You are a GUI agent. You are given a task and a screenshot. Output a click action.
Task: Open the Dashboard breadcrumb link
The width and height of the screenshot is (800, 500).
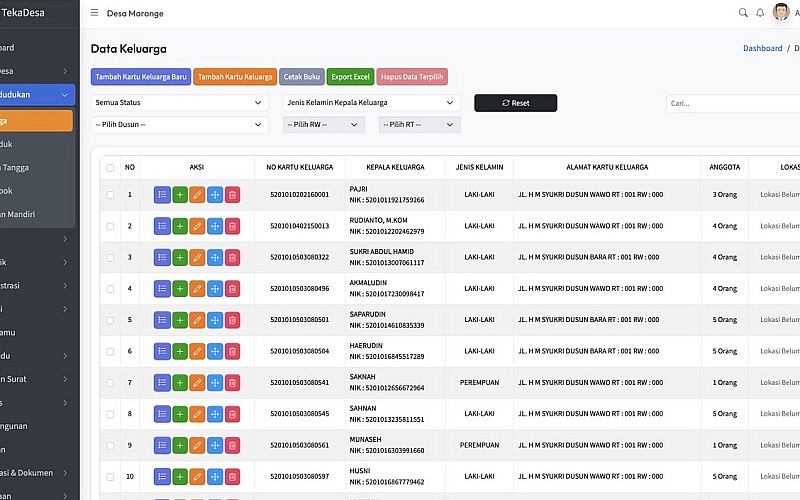(762, 48)
